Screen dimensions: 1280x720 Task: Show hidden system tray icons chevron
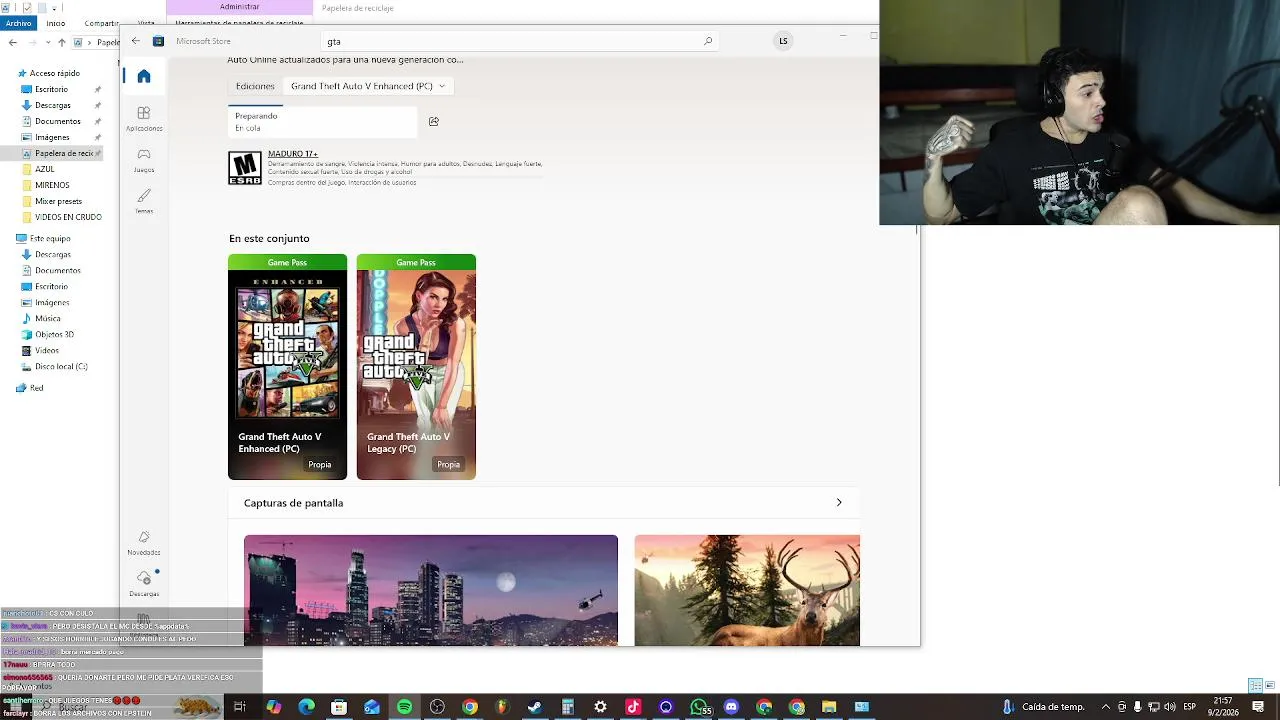(x=1106, y=707)
